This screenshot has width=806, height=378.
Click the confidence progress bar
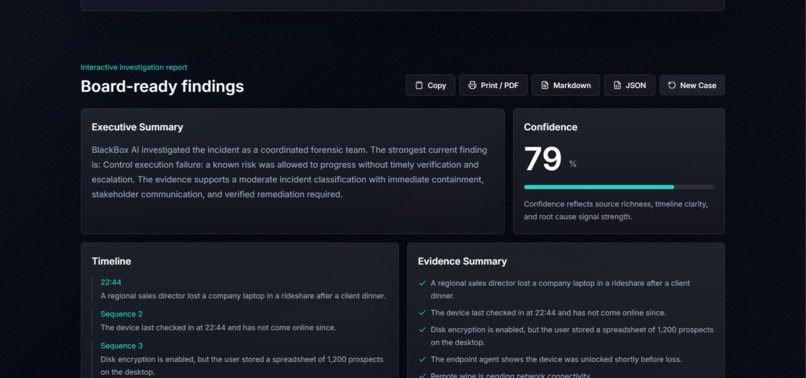(619, 187)
